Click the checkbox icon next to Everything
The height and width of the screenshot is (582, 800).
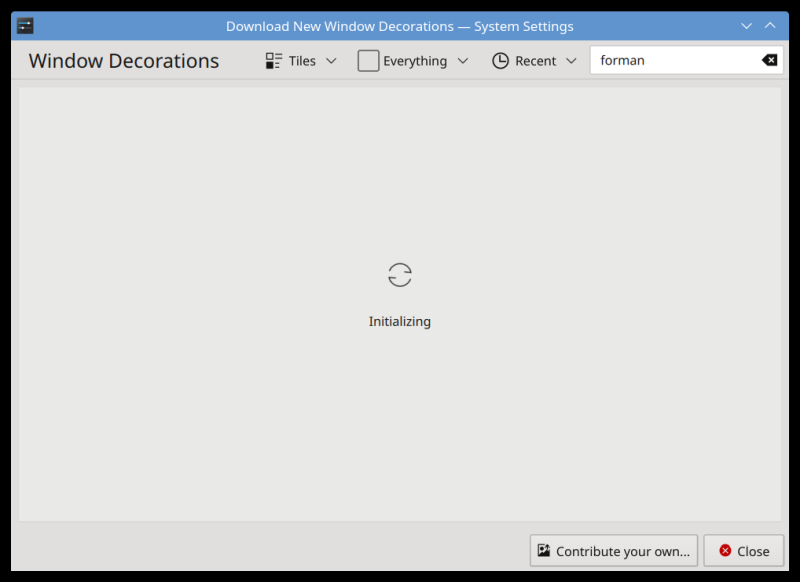click(367, 60)
